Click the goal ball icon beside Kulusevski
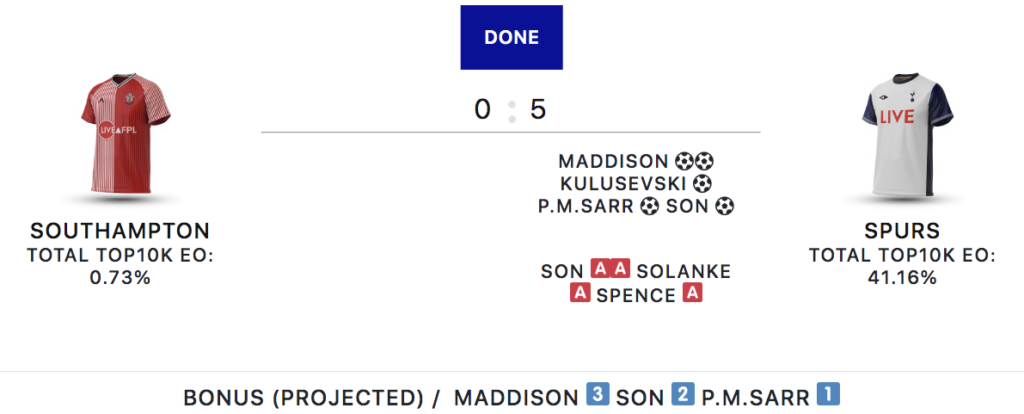Screen dimensions: 1024x414 coord(702,184)
